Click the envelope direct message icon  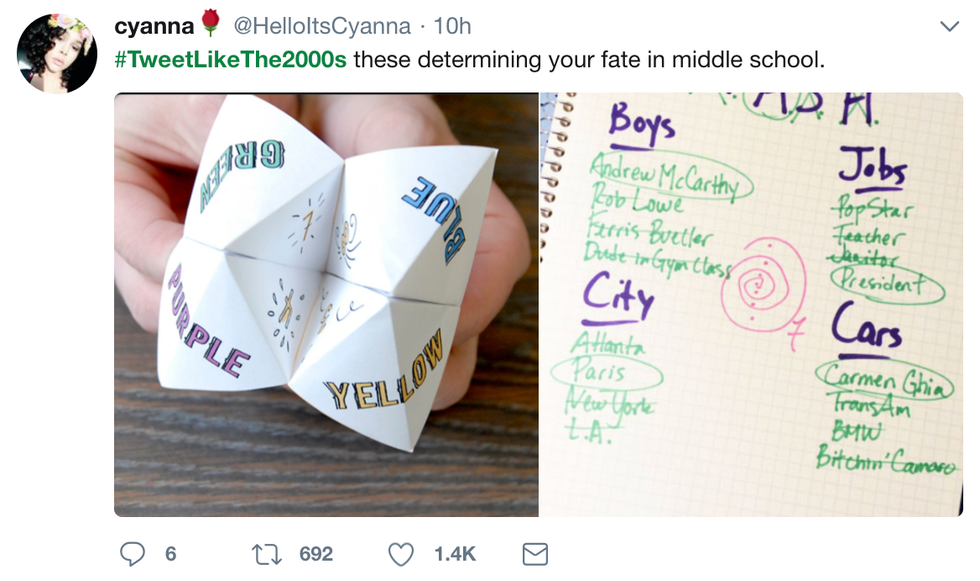point(535,553)
